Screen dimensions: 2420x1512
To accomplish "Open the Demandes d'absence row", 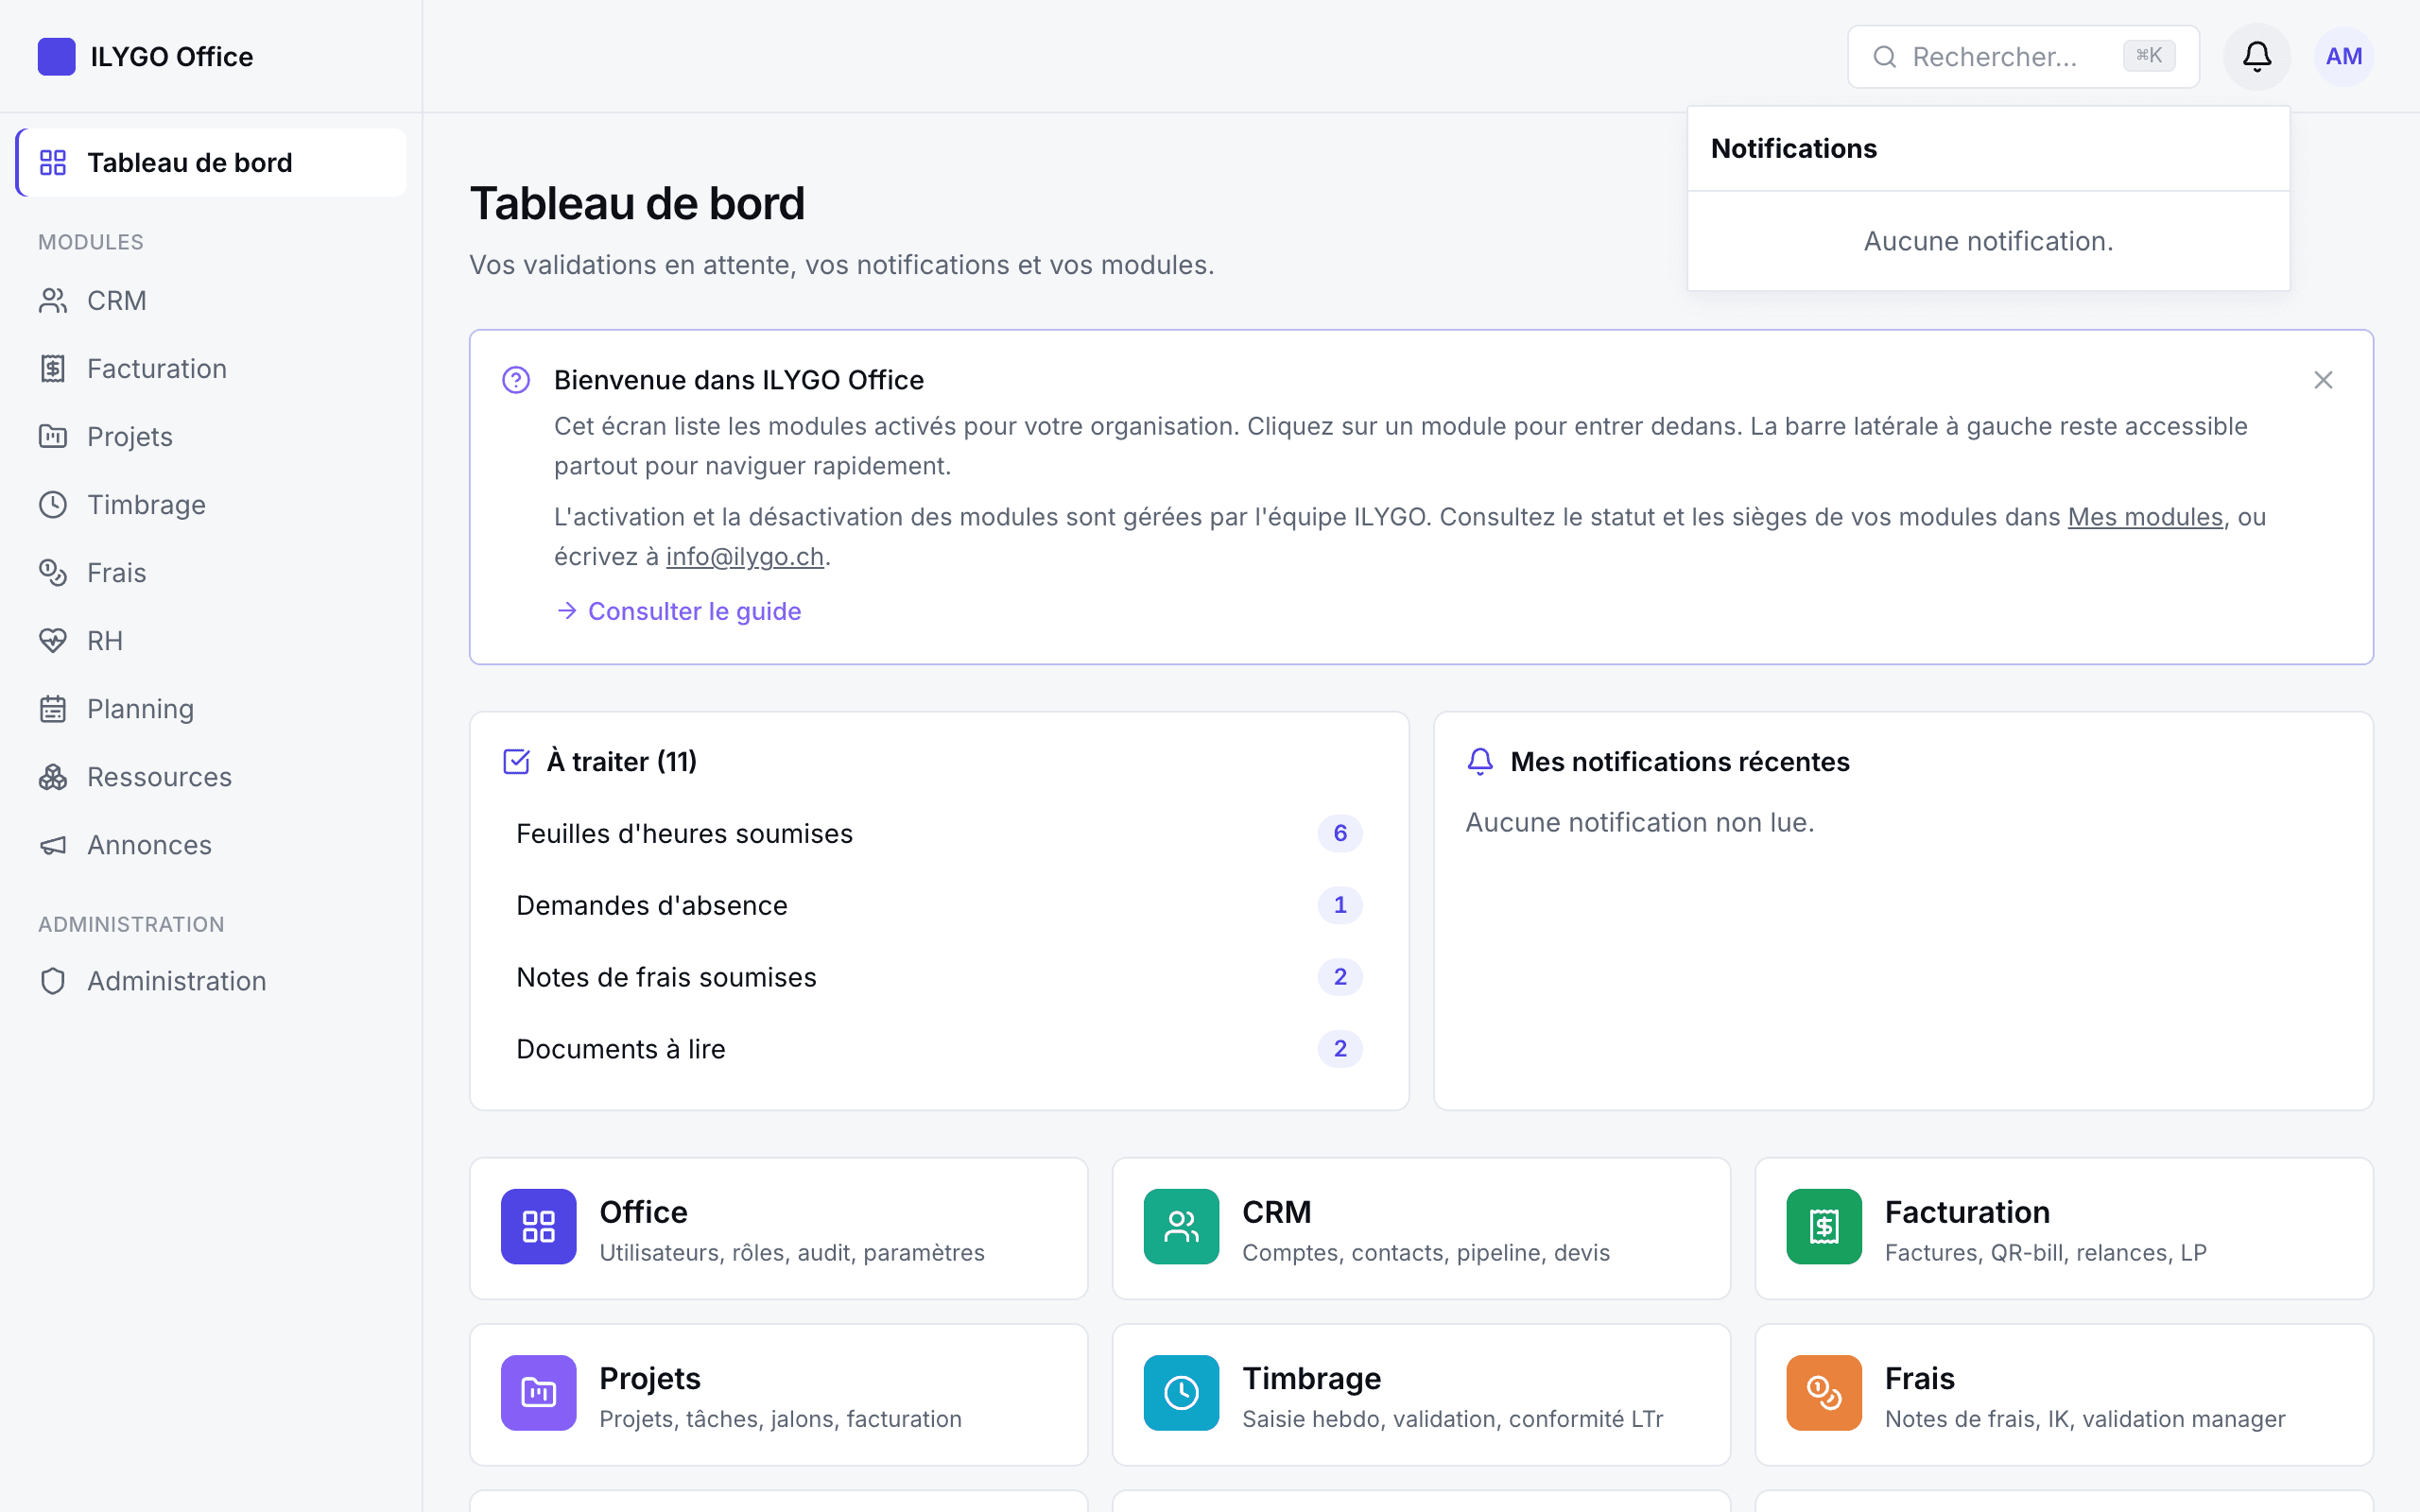I will pos(939,906).
